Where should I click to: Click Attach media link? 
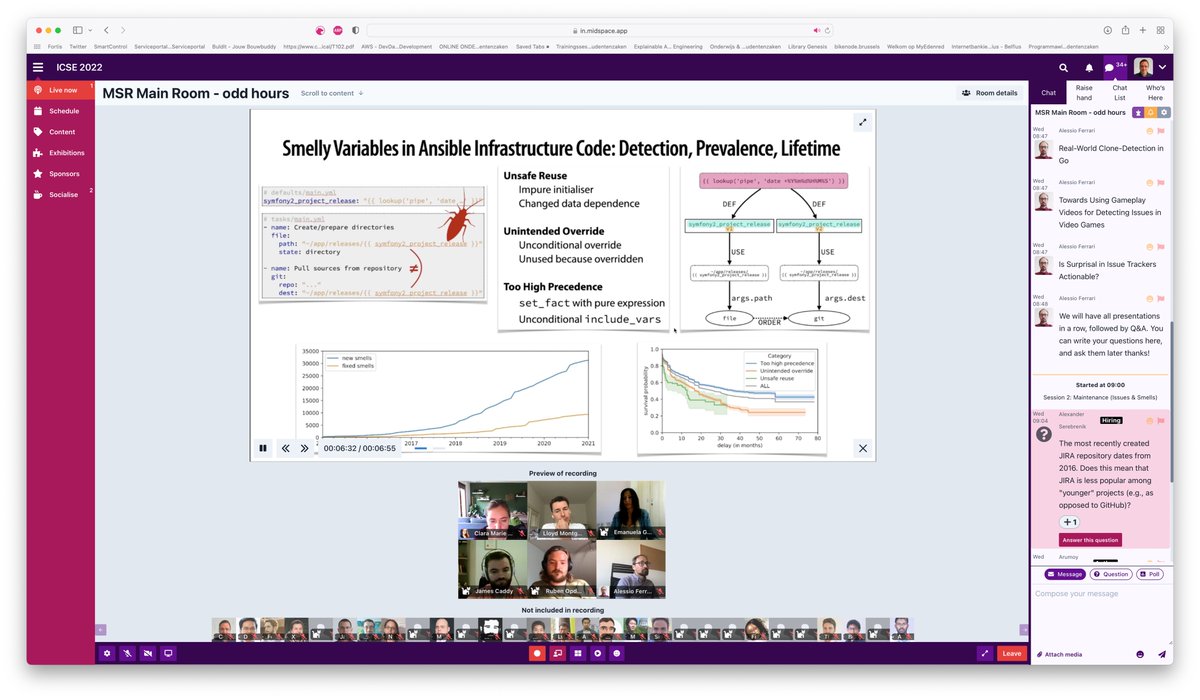(x=1059, y=654)
